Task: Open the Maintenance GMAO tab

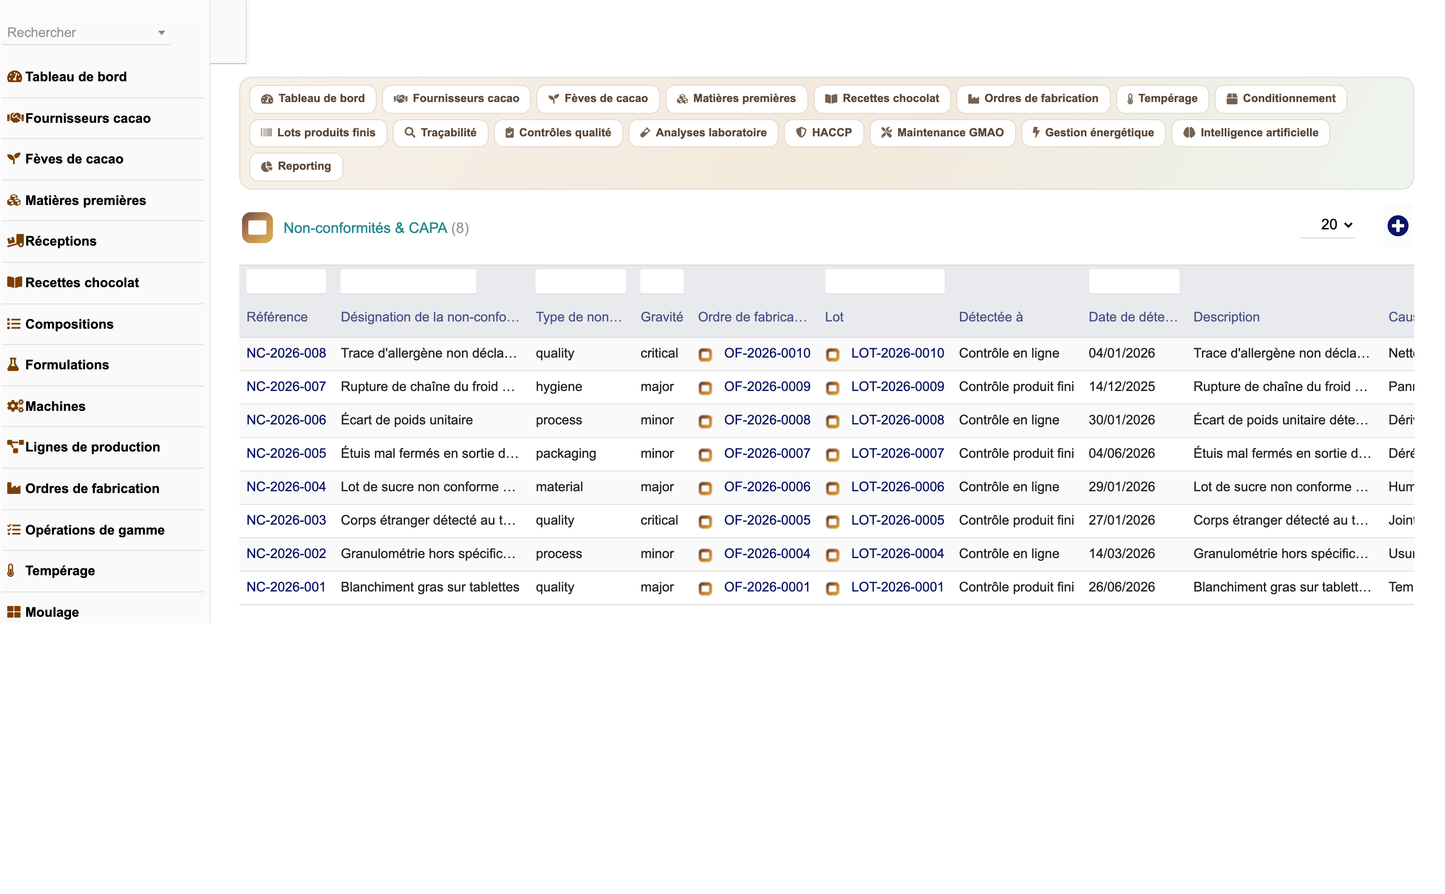Action: pyautogui.click(x=943, y=133)
